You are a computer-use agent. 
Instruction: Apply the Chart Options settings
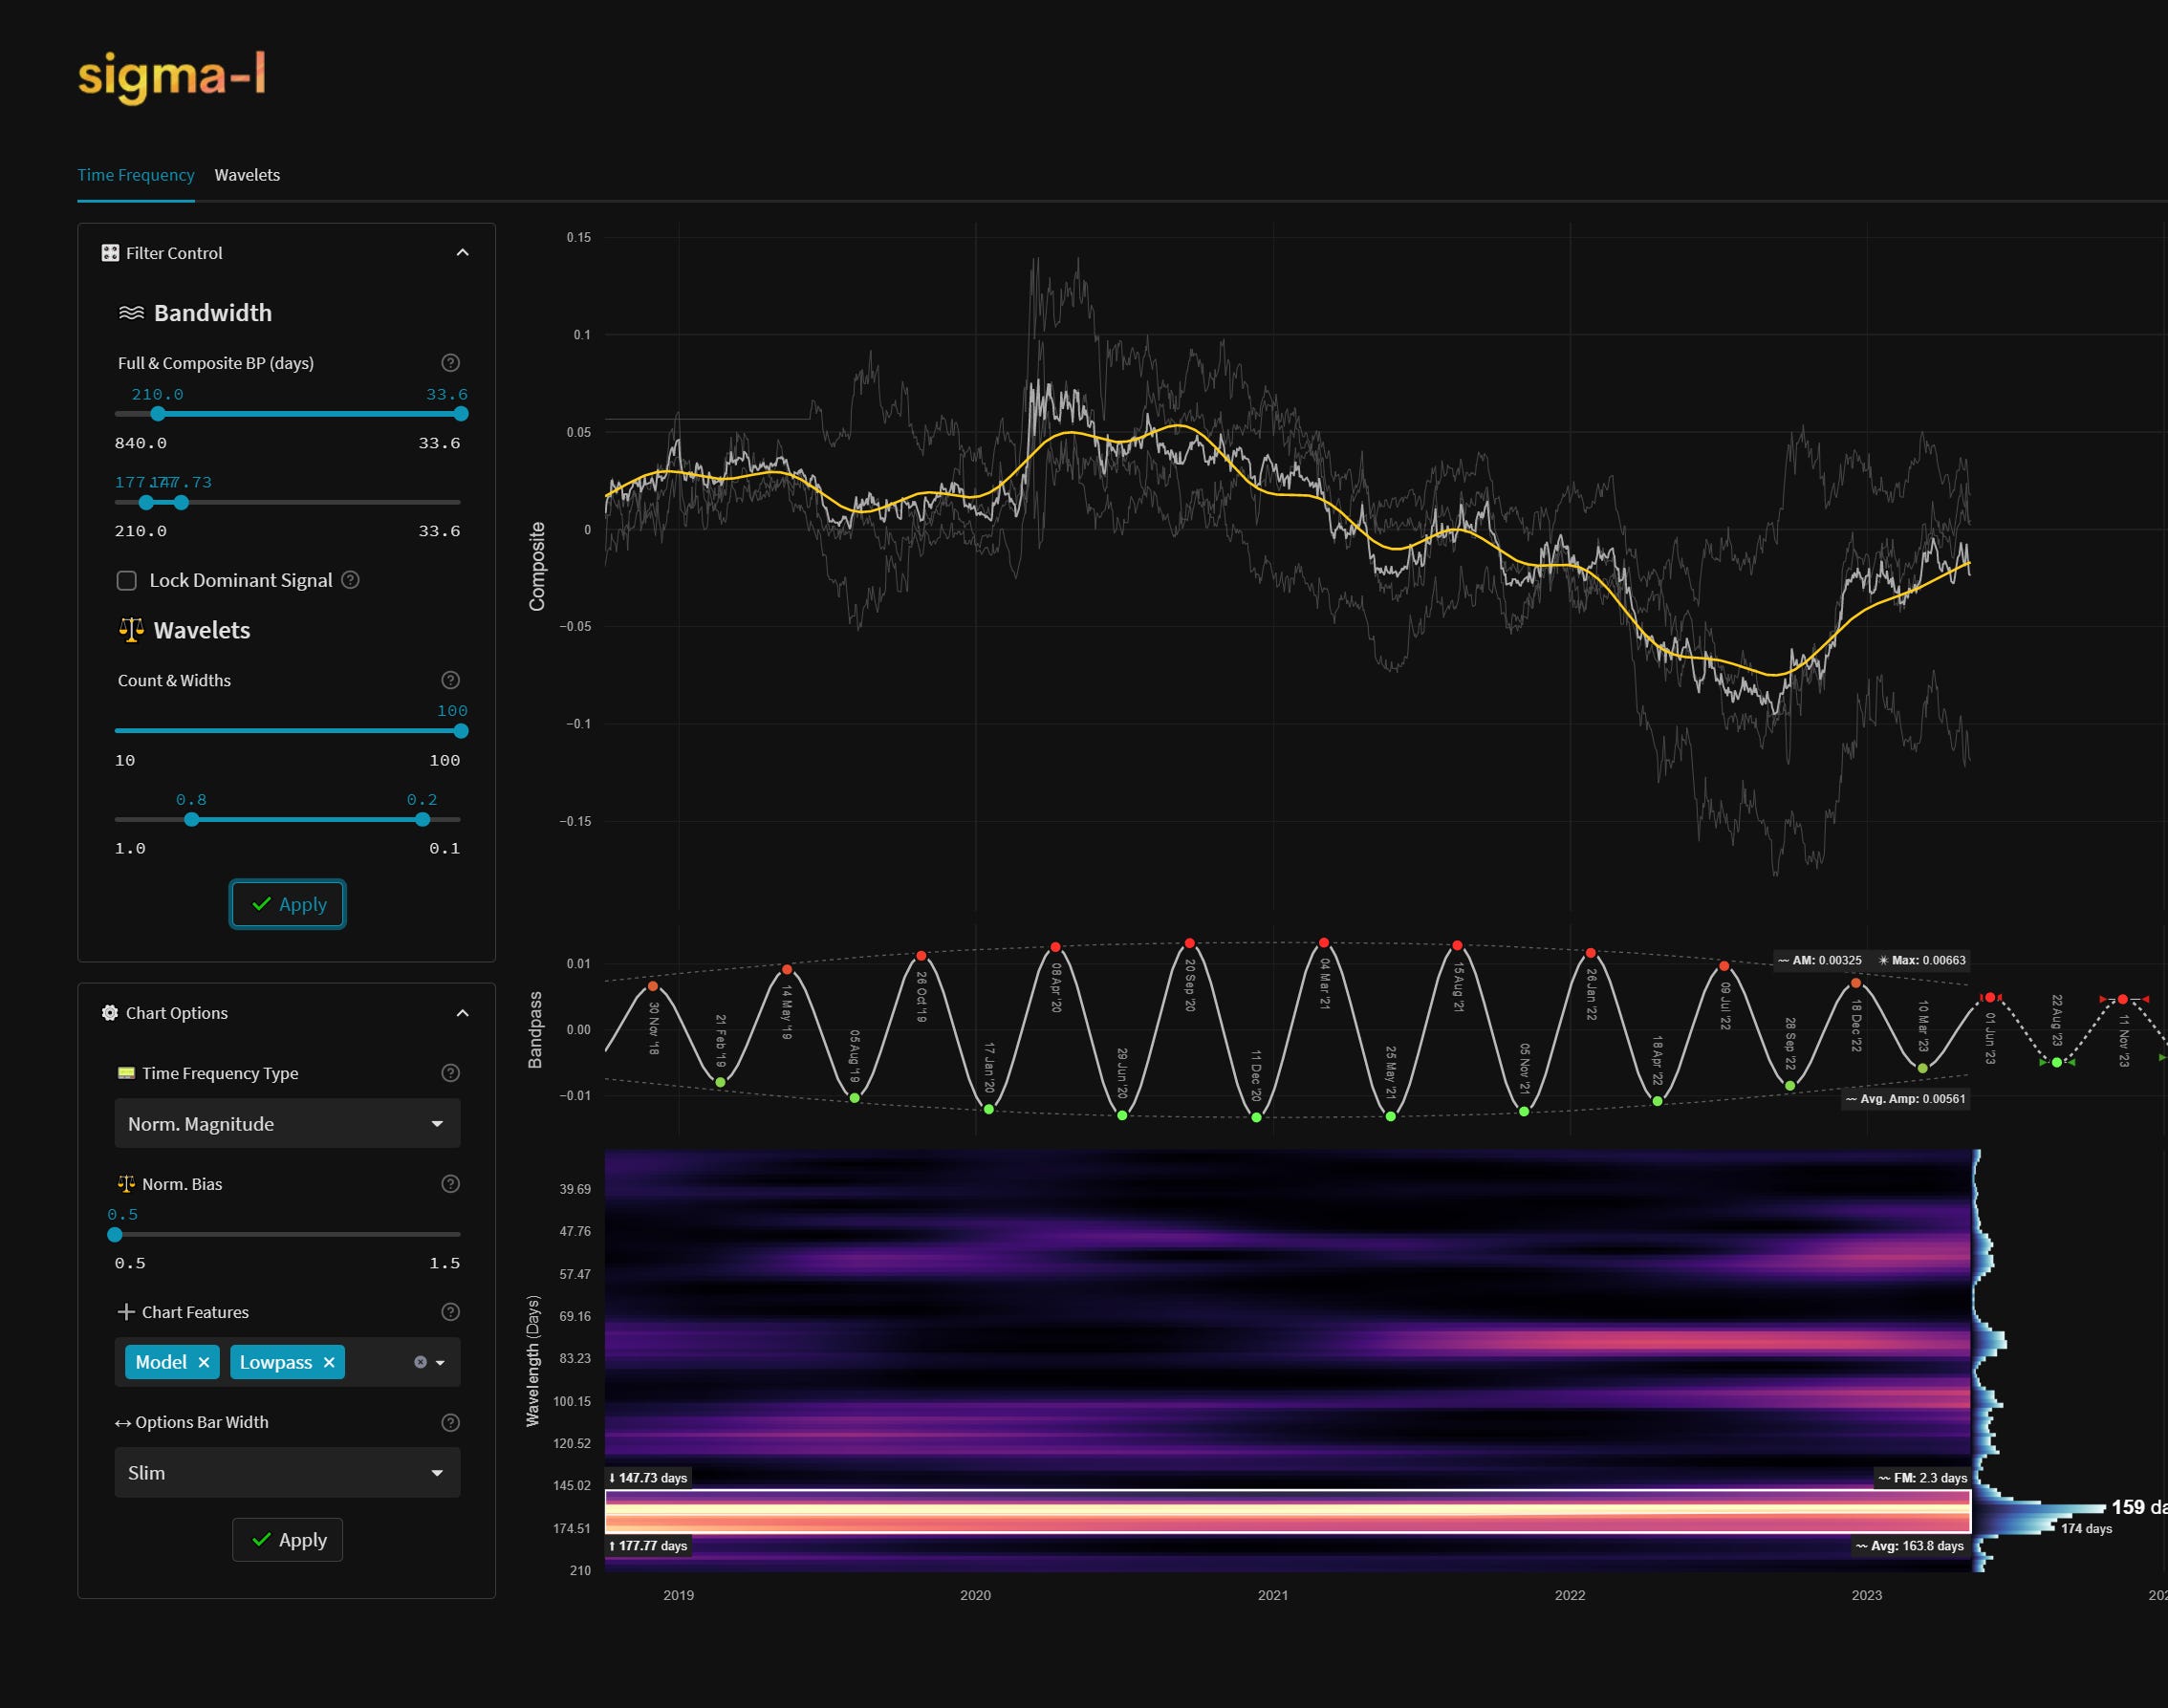pyautogui.click(x=288, y=1540)
